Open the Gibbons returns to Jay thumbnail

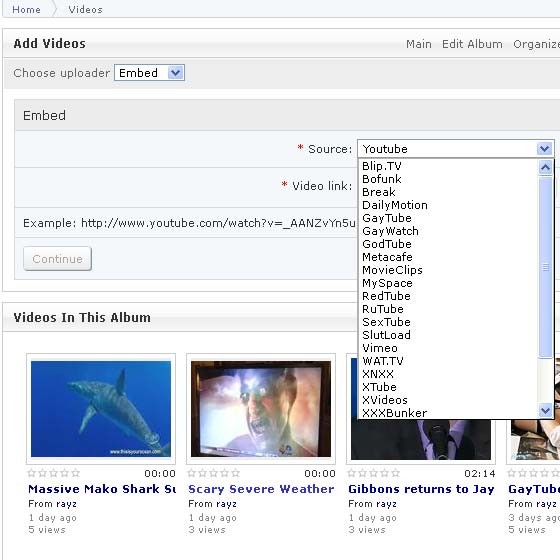coord(421,440)
